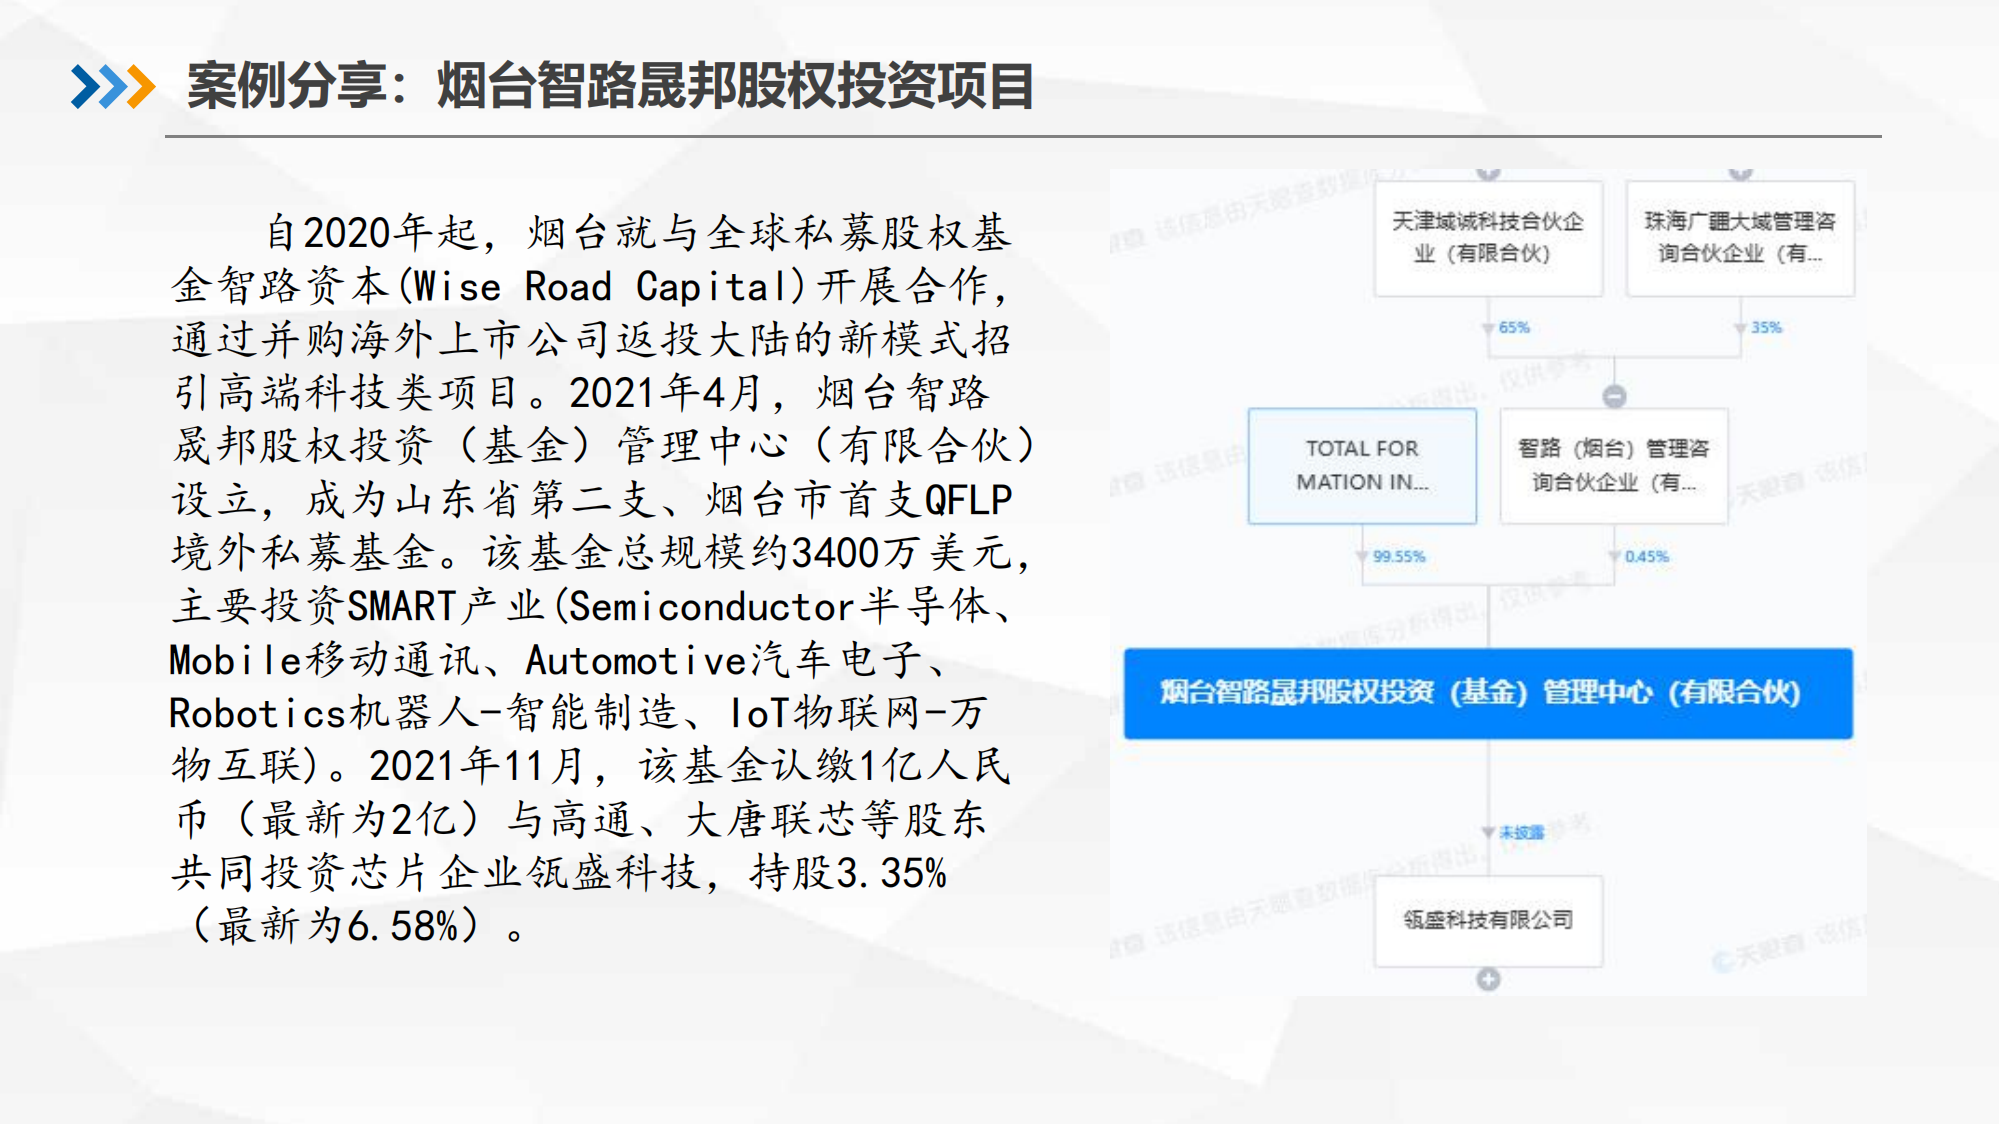The image size is (2000, 1125).
Task: Expand subsidiaries with plus icon below 瓴盛科技
Action: (1488, 980)
